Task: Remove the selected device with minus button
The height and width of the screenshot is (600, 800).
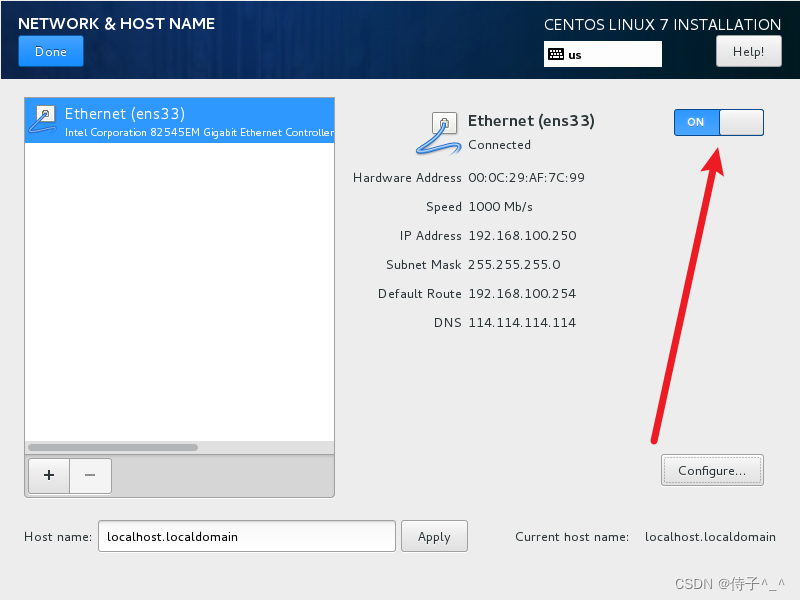Action: 90,476
